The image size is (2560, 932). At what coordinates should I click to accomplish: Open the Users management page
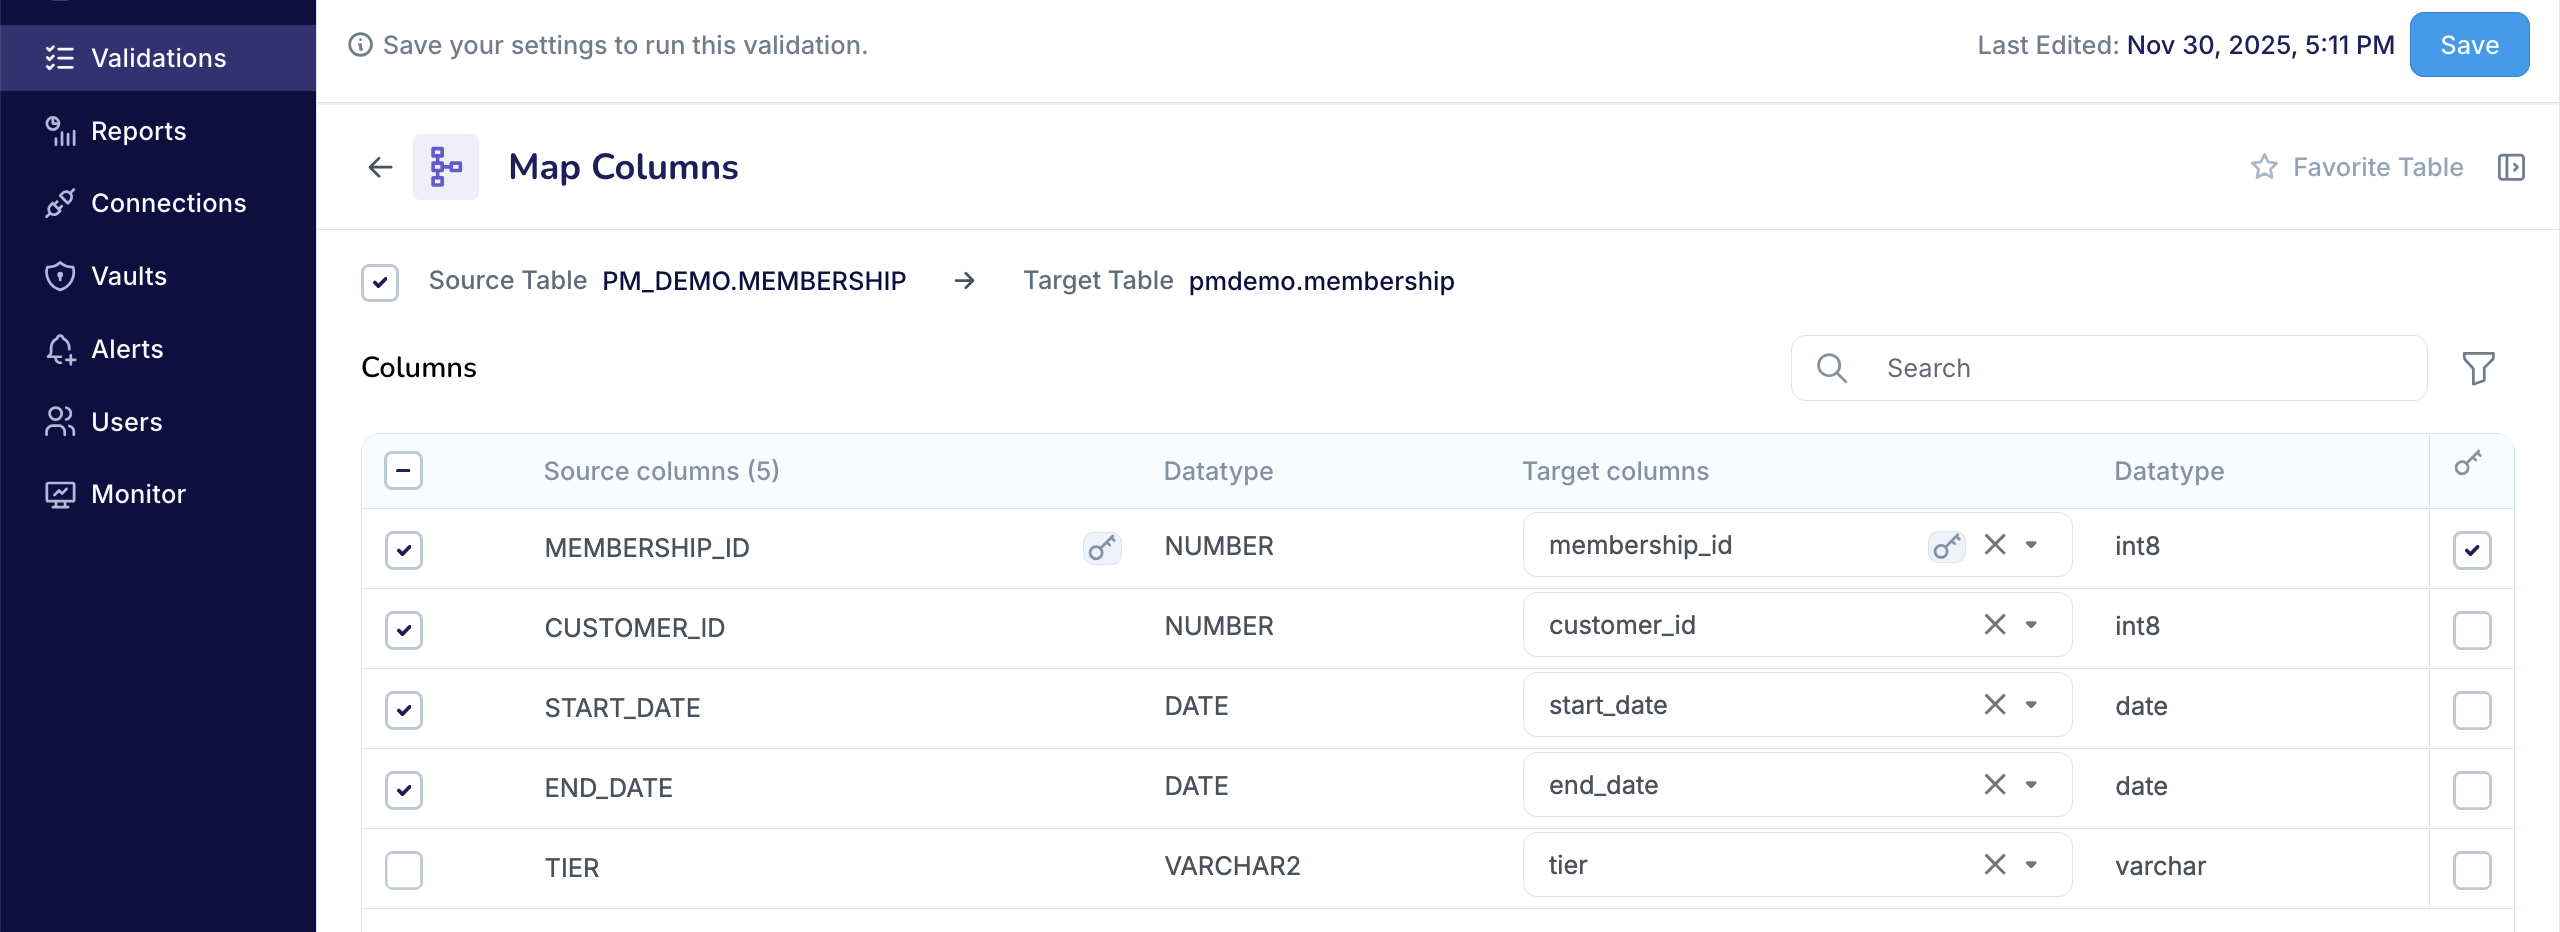click(127, 421)
